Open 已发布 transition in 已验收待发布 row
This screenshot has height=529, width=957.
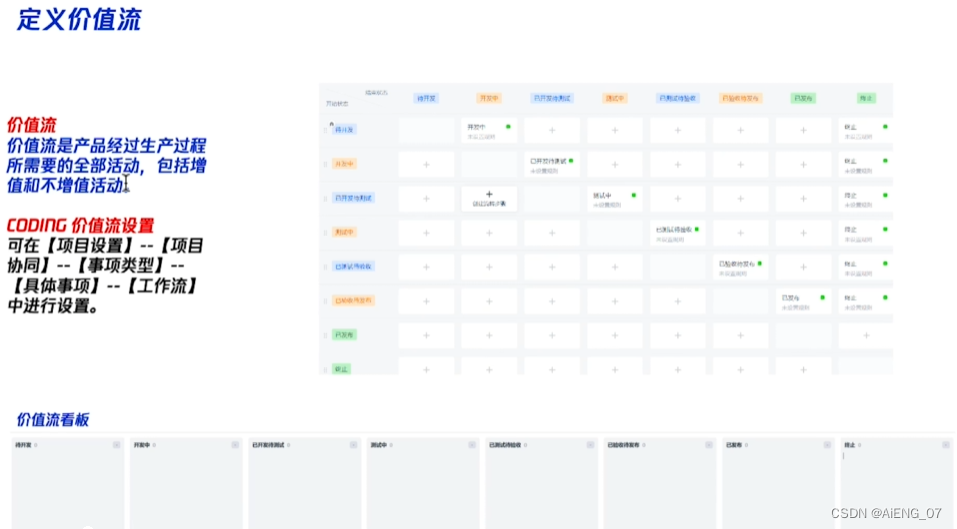coord(803,301)
